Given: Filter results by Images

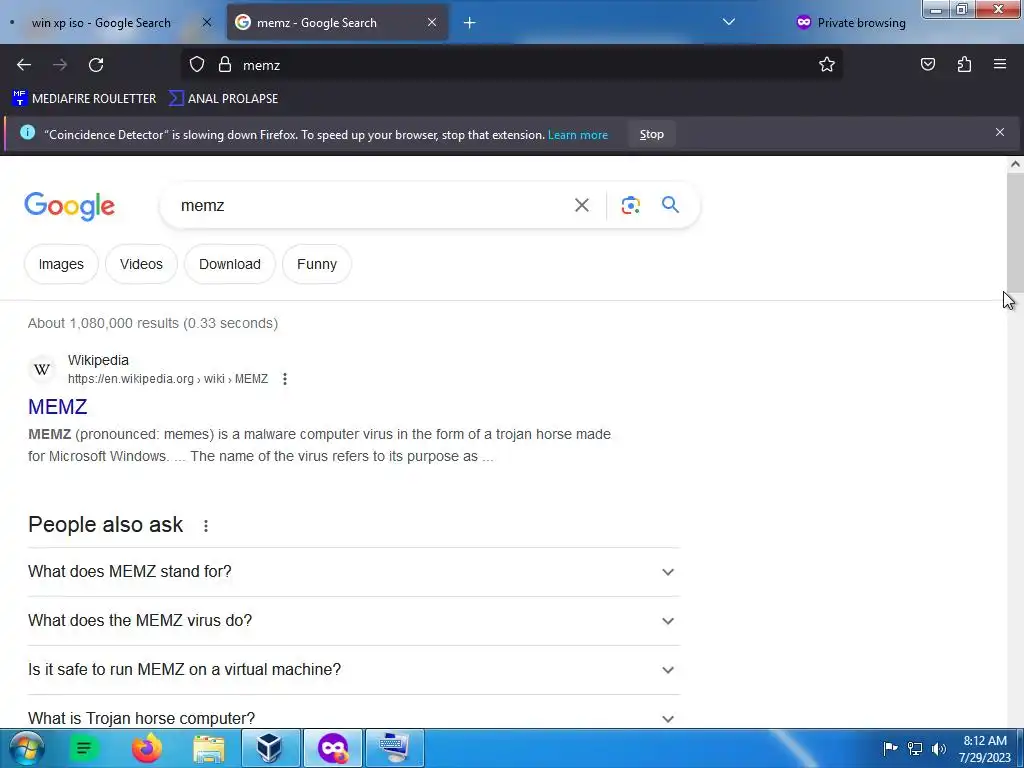Looking at the screenshot, I should pos(61,264).
